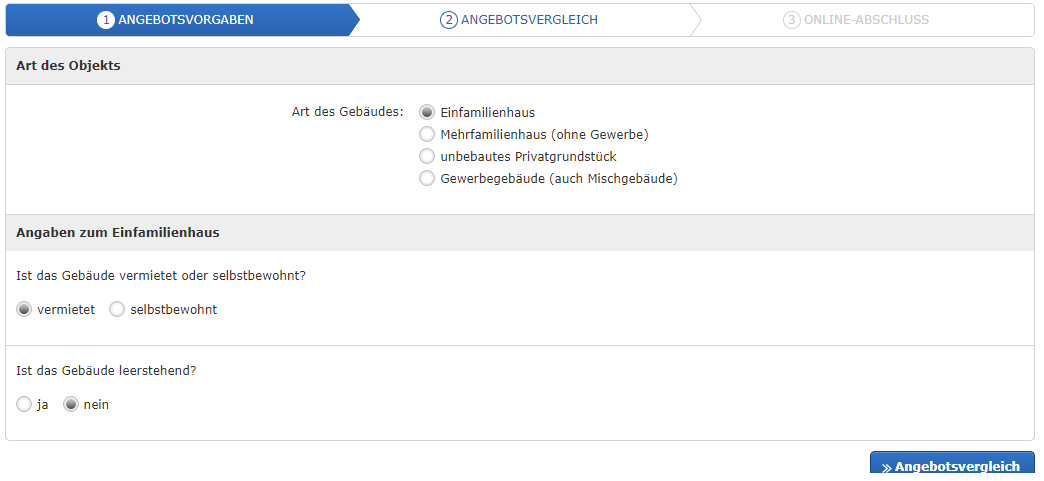Viewport: 1044px width, 481px height.
Task: Select unbebautes Privatgrundstück option
Action: point(427,157)
